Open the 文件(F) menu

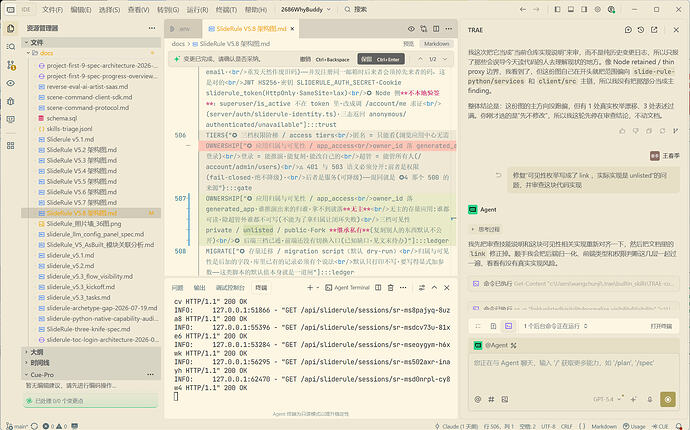pyautogui.click(x=52, y=9)
